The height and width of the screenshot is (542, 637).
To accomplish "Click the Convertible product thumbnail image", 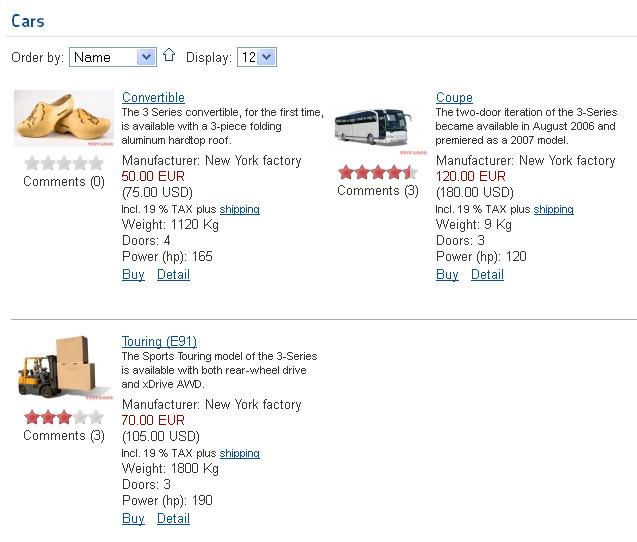I will pos(63,119).
